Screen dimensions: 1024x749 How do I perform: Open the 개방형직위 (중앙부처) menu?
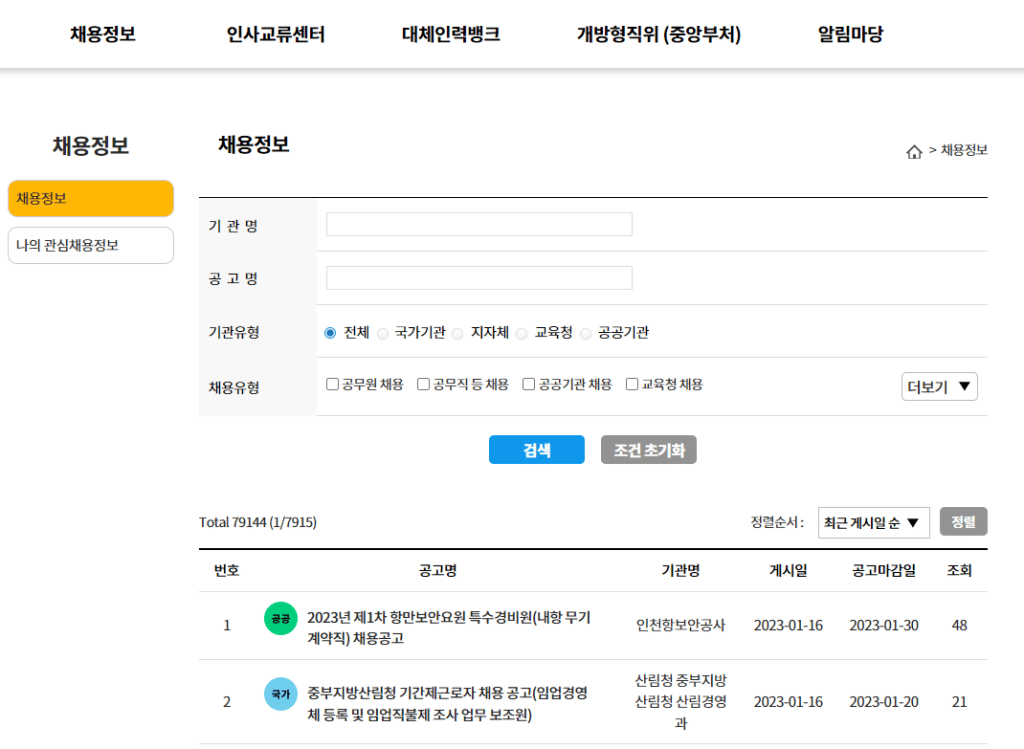(659, 34)
